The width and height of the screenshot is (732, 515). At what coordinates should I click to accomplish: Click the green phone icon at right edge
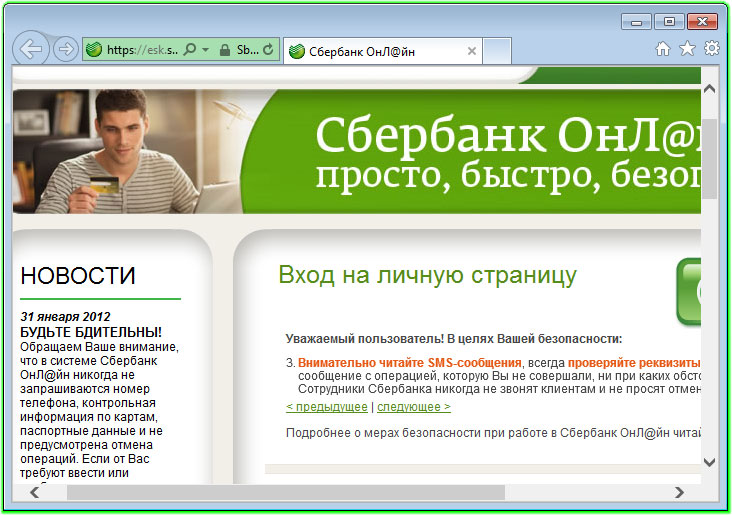pyautogui.click(x=689, y=291)
